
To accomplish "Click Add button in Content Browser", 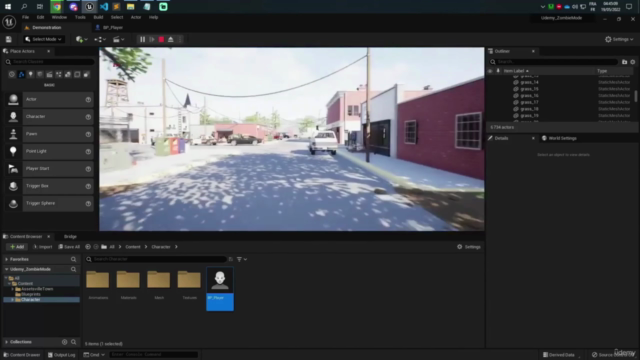I will (x=17, y=247).
